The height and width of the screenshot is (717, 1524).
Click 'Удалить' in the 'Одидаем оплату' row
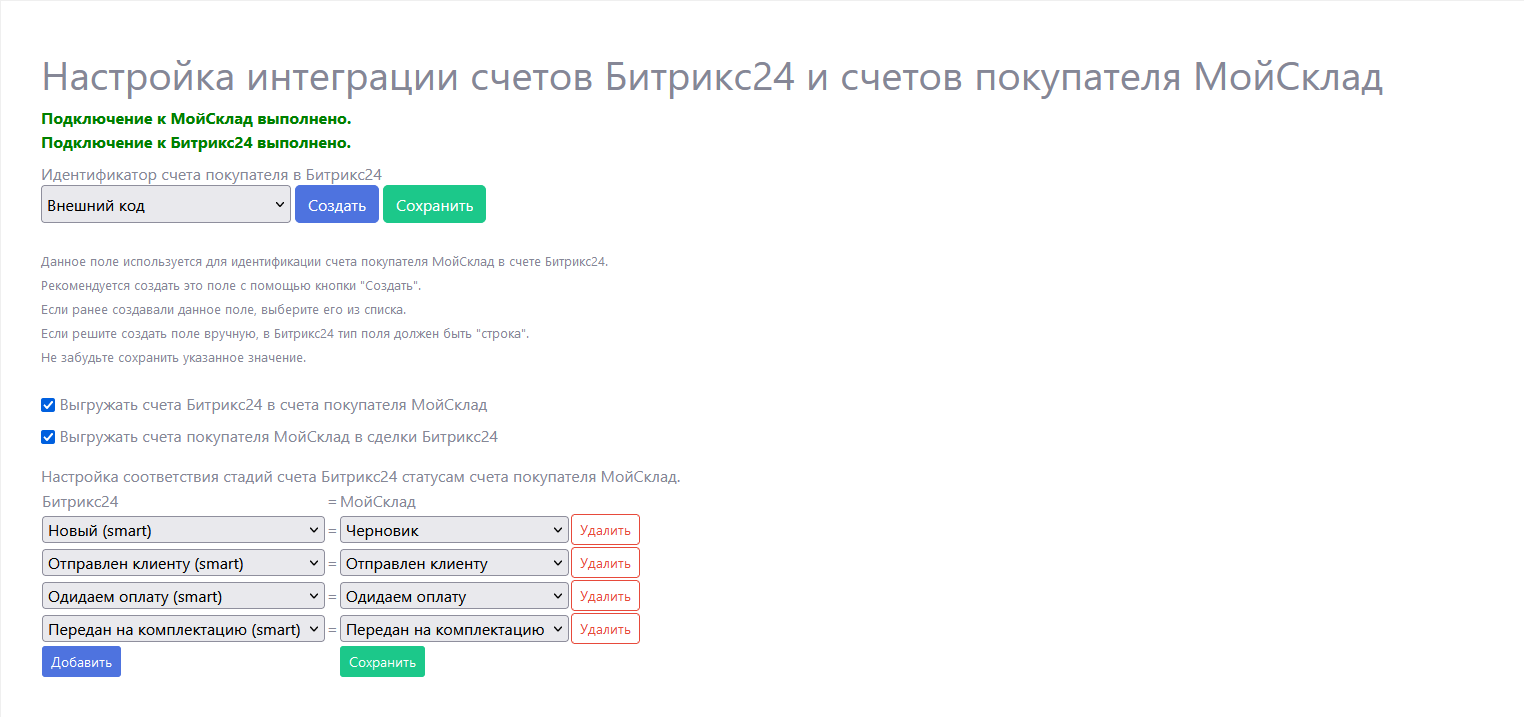pos(605,596)
